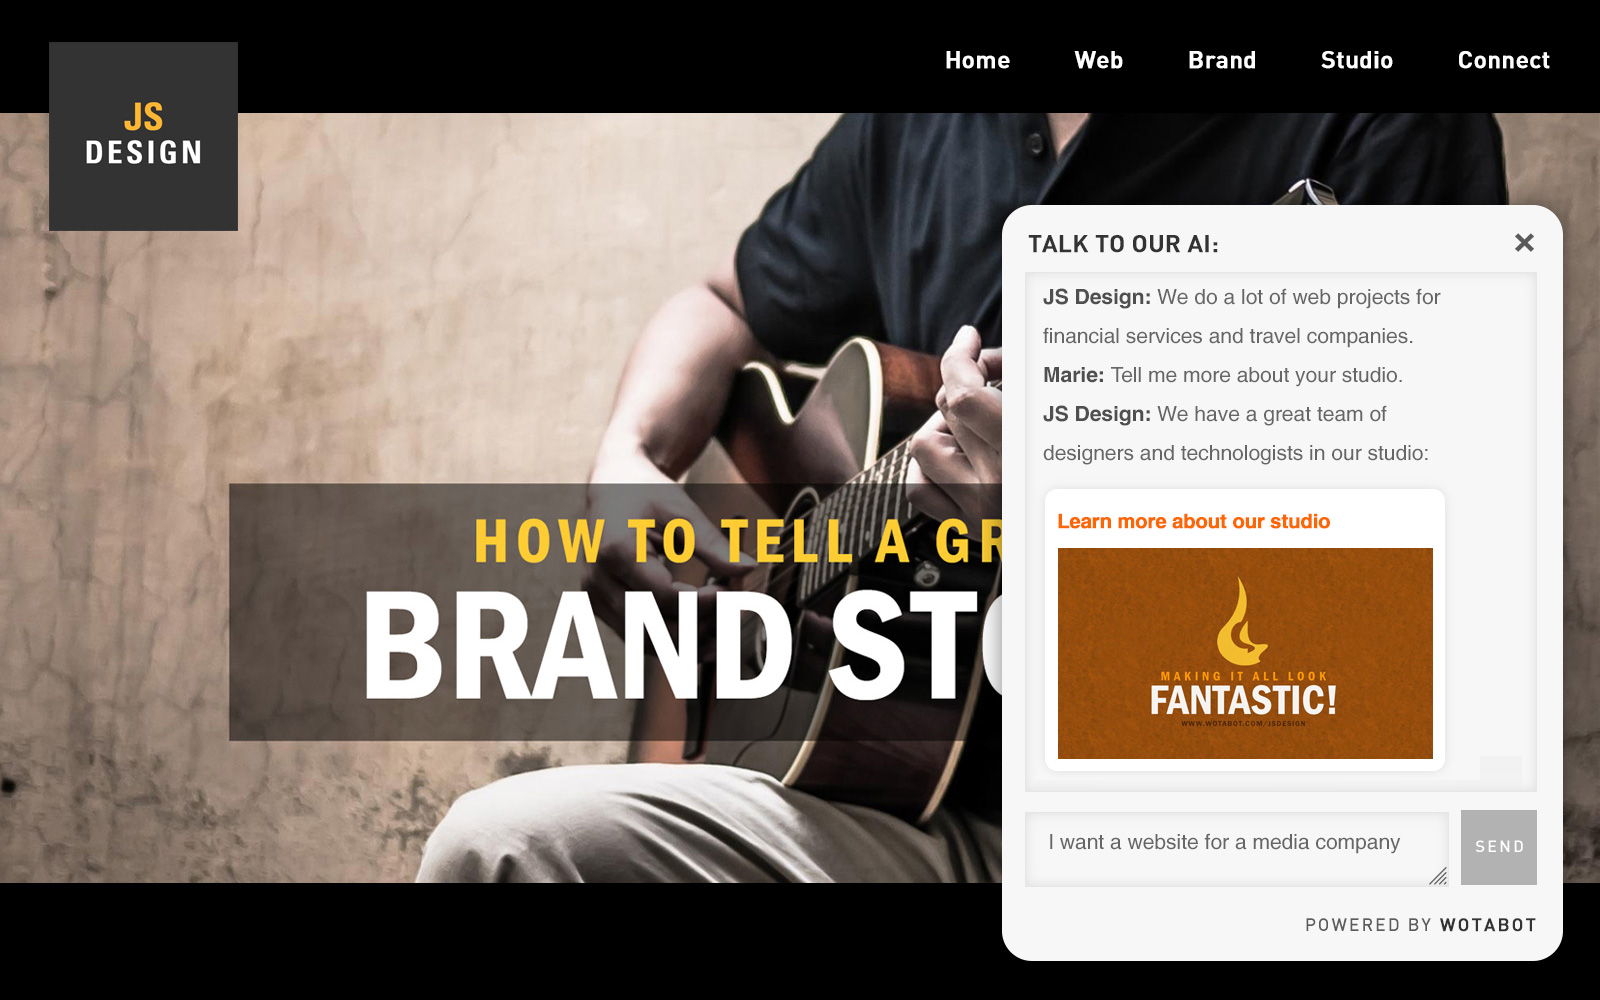Grab the message box resize handle
The image size is (1600, 1000).
pos(1438,876)
